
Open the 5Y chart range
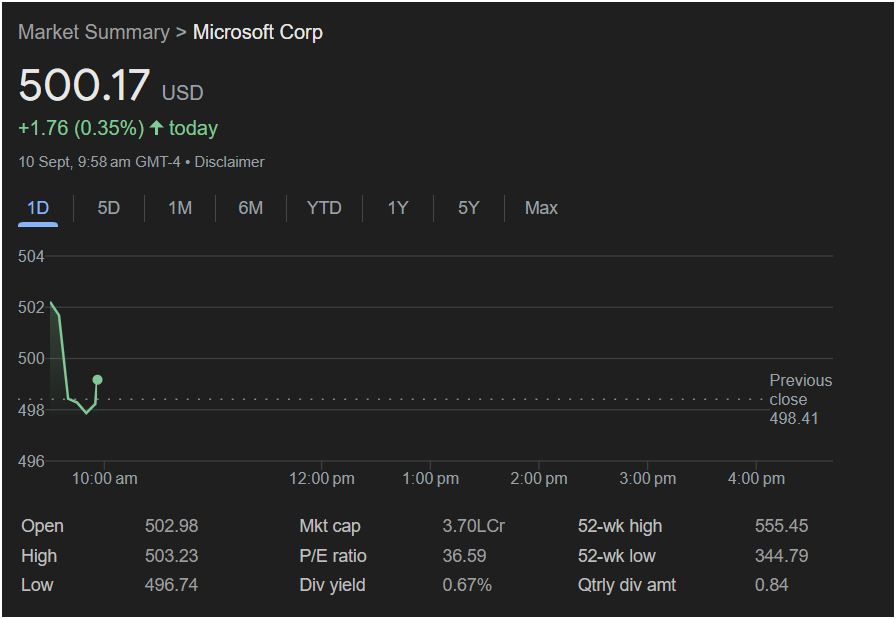[x=469, y=208]
